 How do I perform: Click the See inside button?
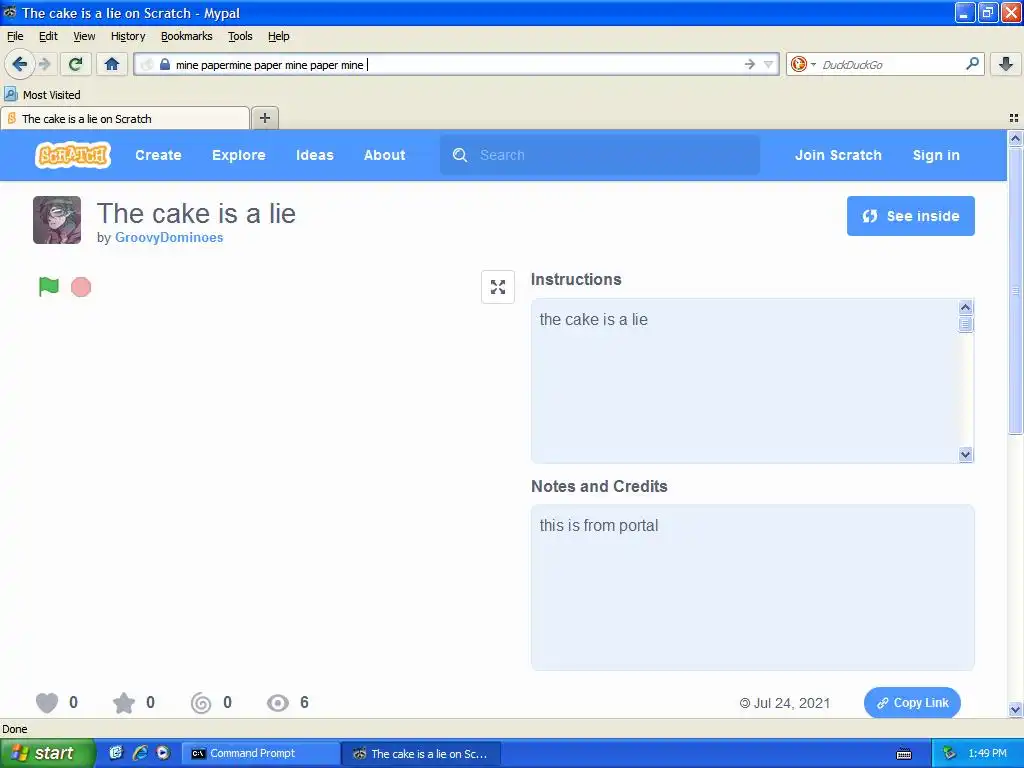[x=910, y=216]
